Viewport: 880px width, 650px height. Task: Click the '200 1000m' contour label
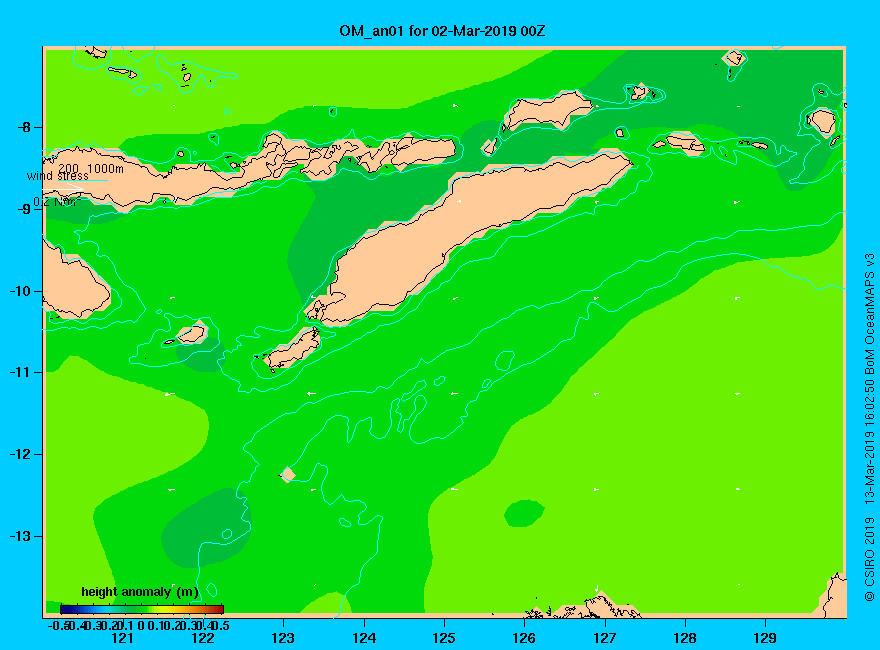[x=91, y=168]
